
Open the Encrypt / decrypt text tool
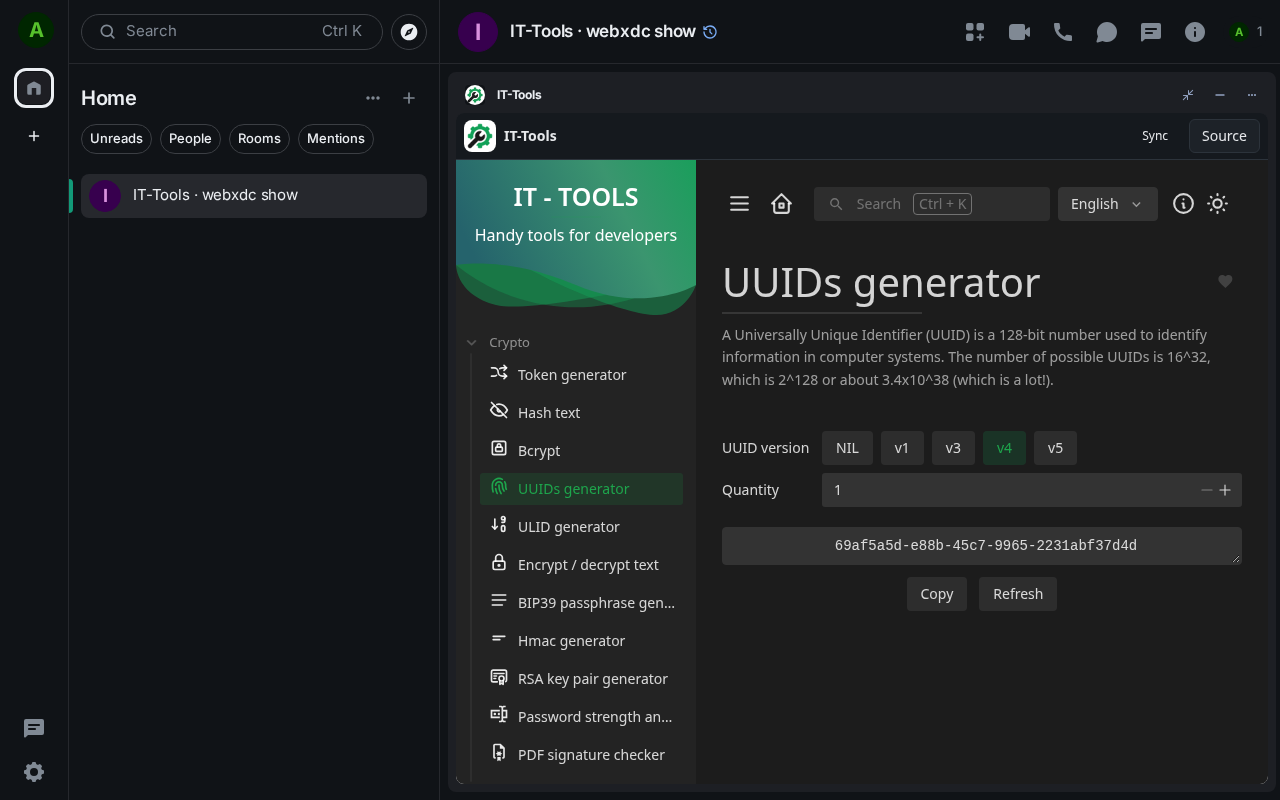[x=581, y=564]
